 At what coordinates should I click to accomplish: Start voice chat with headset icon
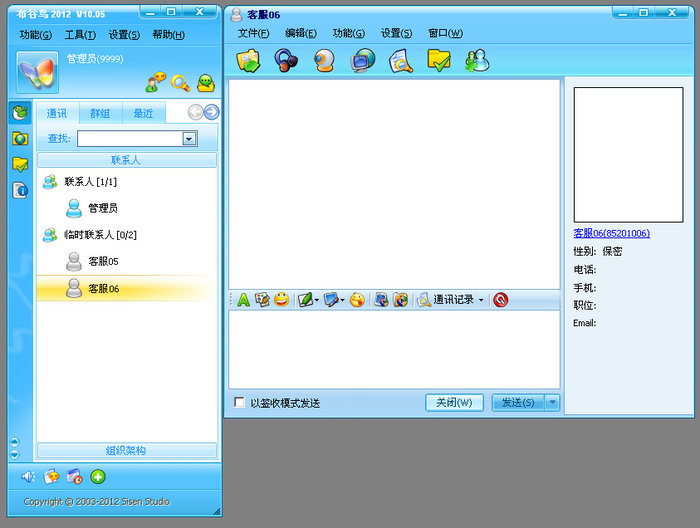286,61
